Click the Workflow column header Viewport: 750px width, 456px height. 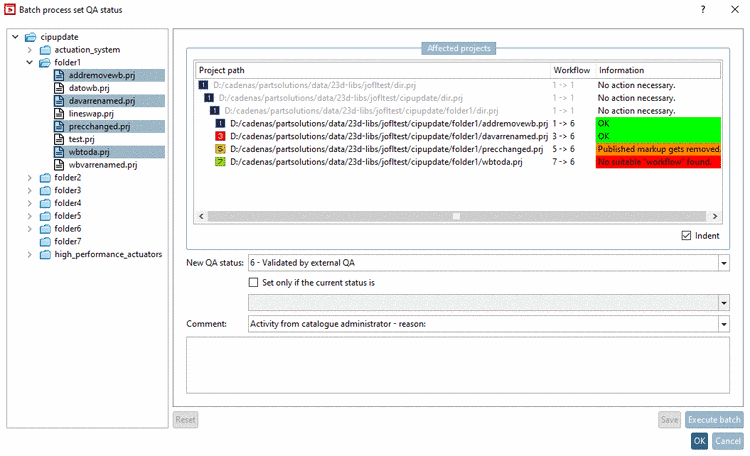tap(572, 70)
